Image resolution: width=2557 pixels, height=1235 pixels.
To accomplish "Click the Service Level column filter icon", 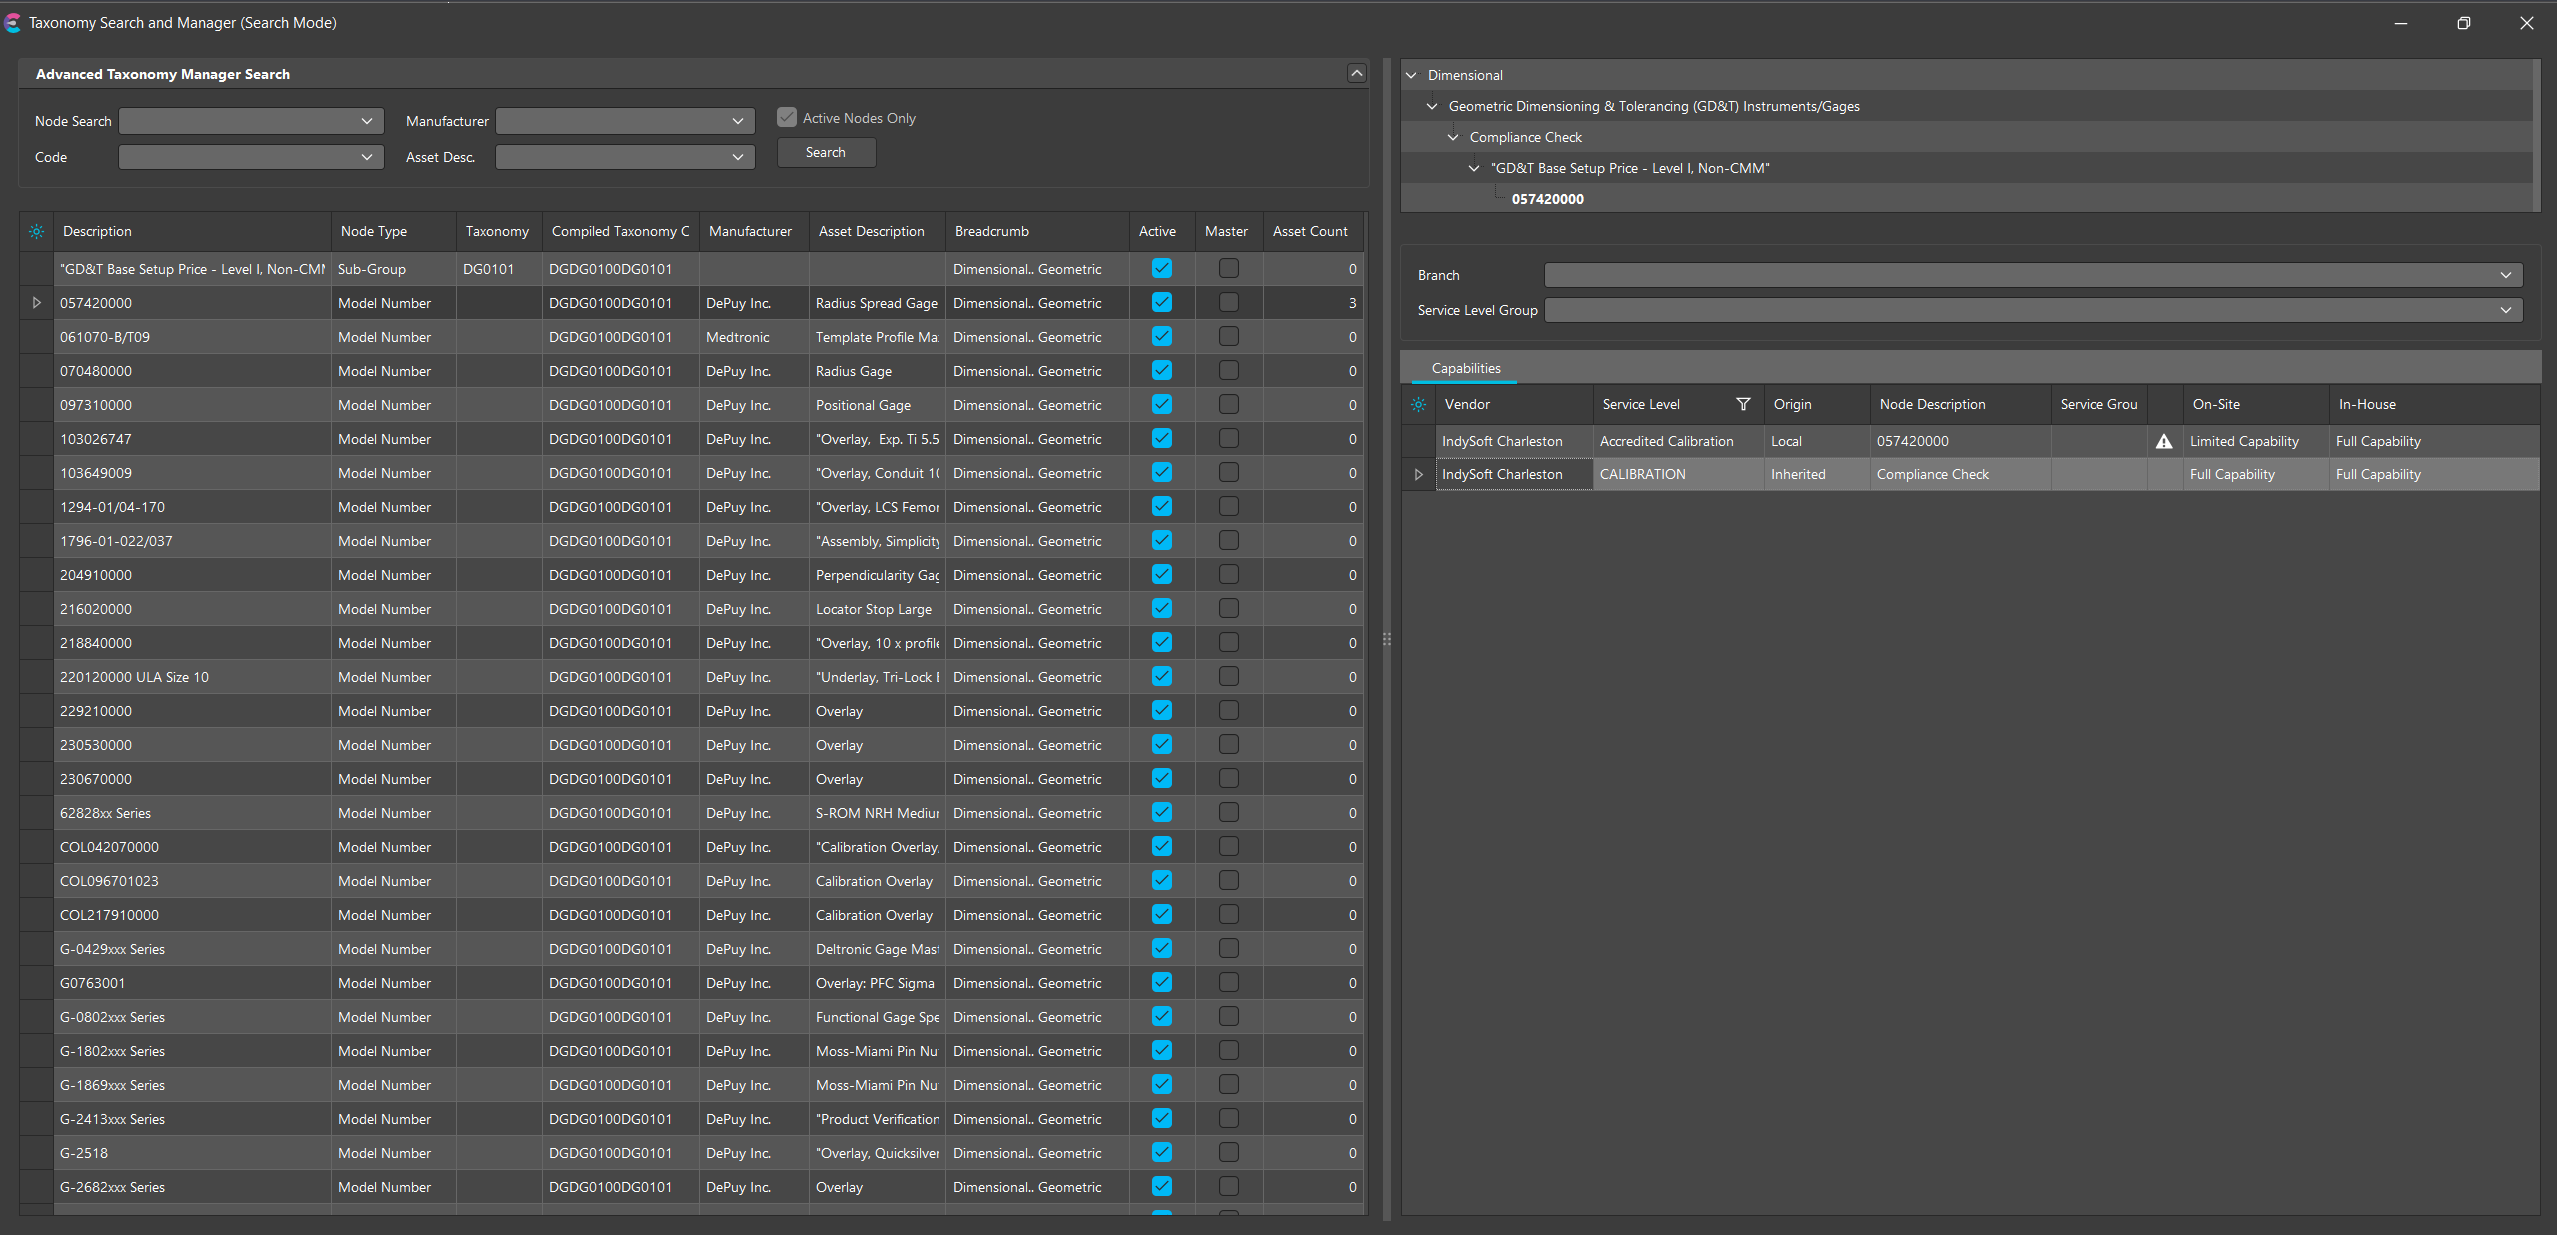I will [1743, 404].
